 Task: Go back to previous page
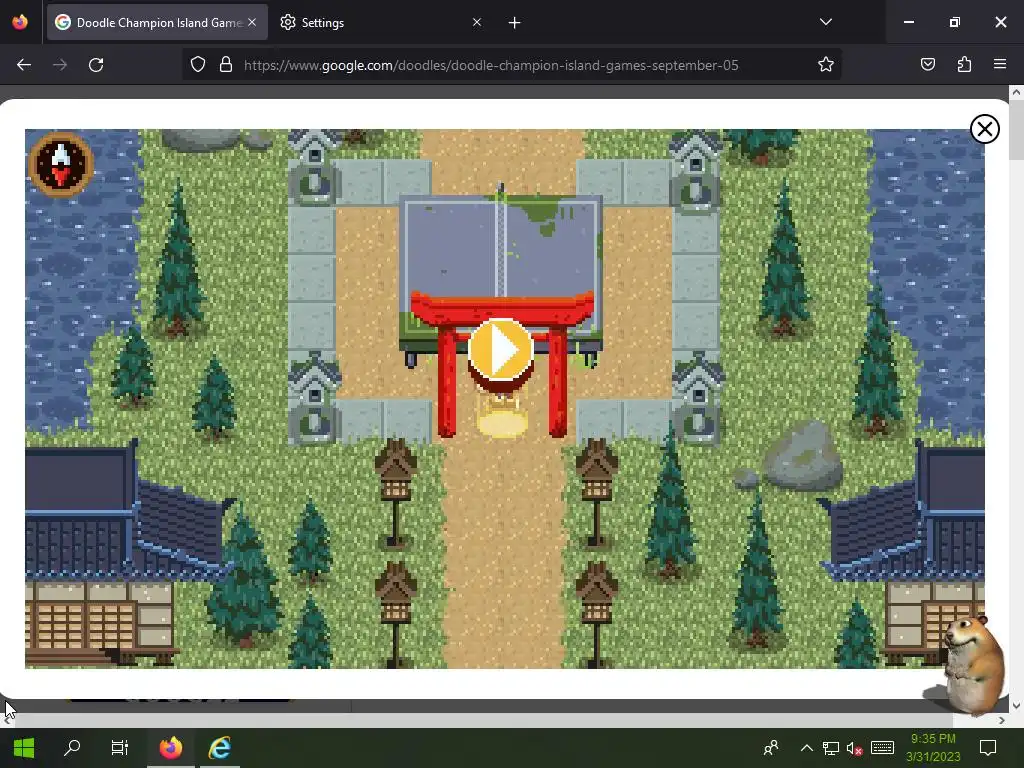click(x=24, y=65)
